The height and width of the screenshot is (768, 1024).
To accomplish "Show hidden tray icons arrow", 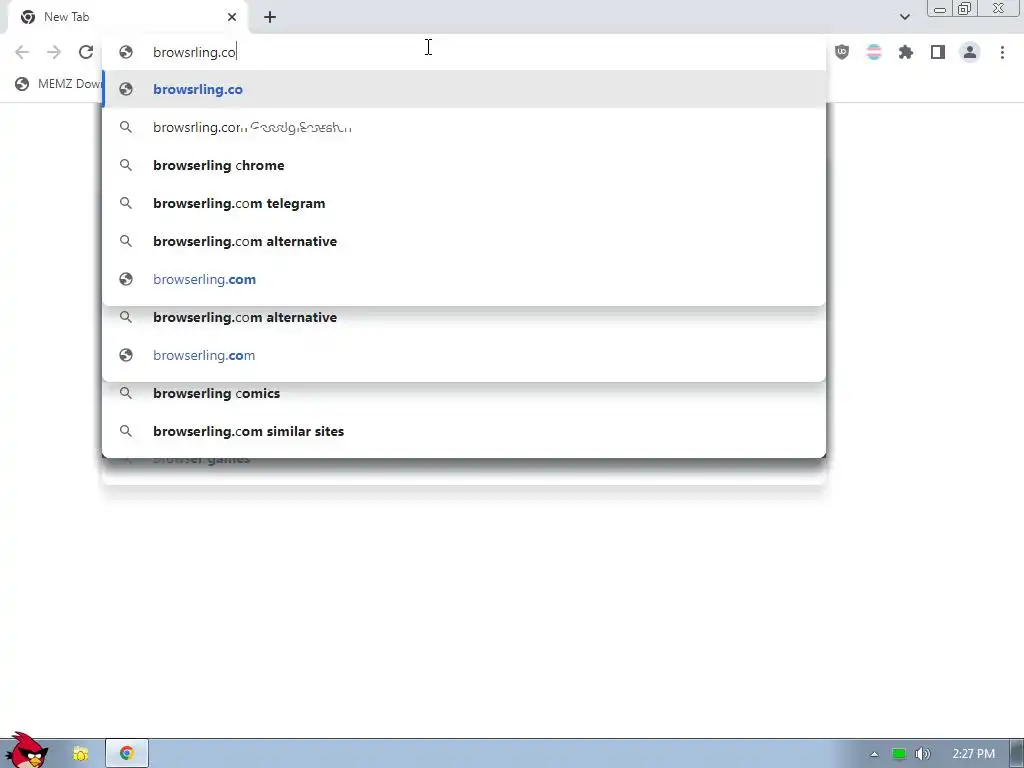I will (874, 754).
